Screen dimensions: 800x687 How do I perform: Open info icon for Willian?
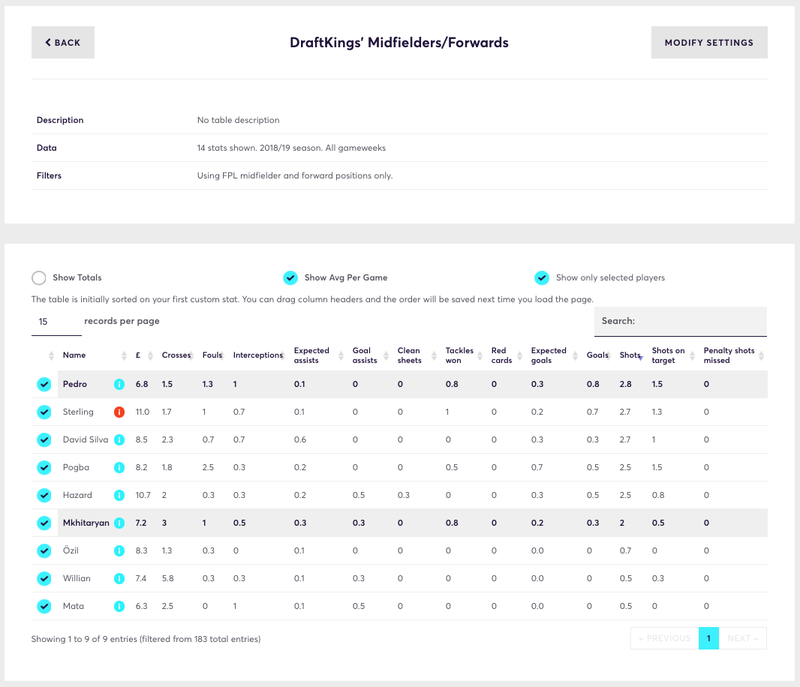pos(119,578)
